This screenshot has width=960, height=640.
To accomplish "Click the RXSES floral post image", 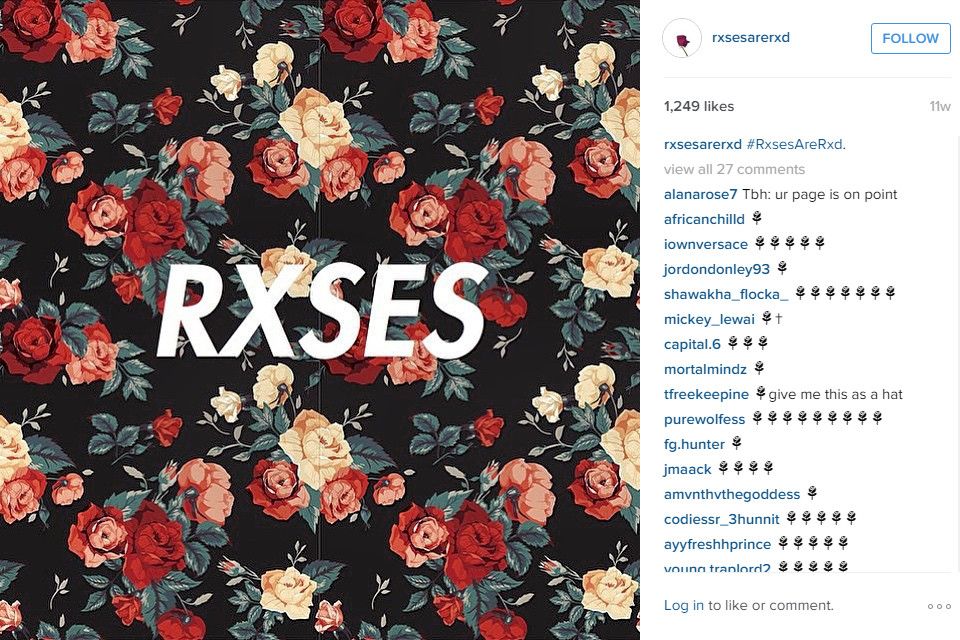I will [320, 320].
